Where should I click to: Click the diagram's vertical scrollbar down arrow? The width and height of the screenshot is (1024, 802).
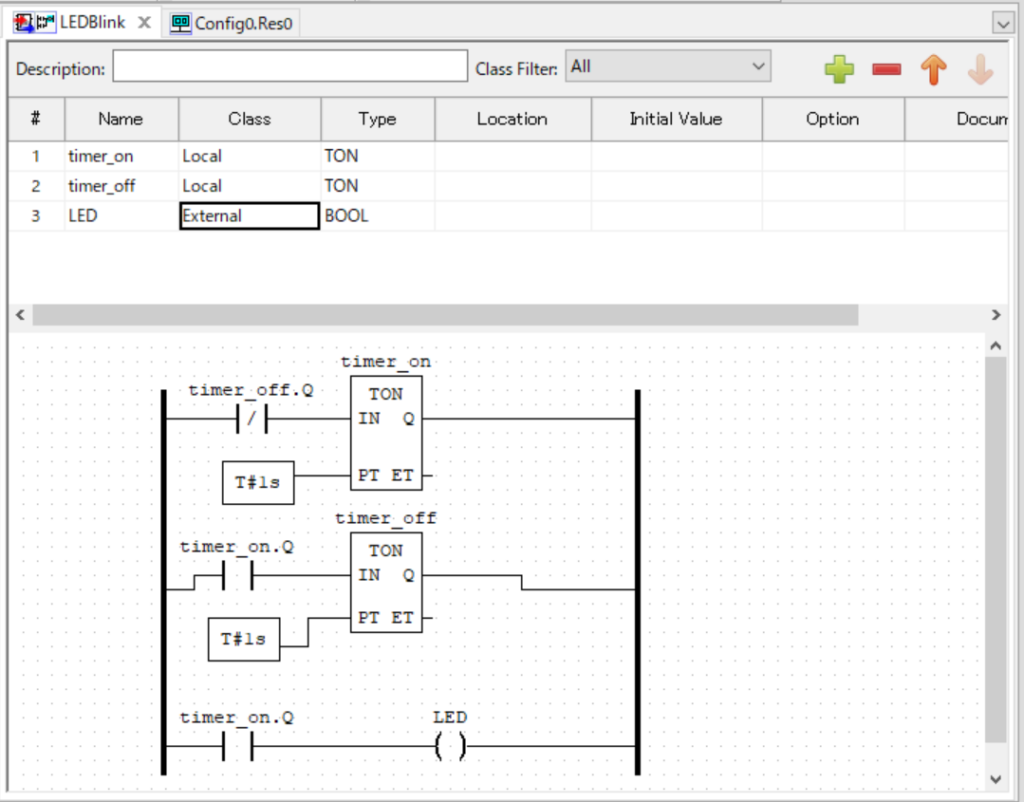pyautogui.click(x=995, y=778)
